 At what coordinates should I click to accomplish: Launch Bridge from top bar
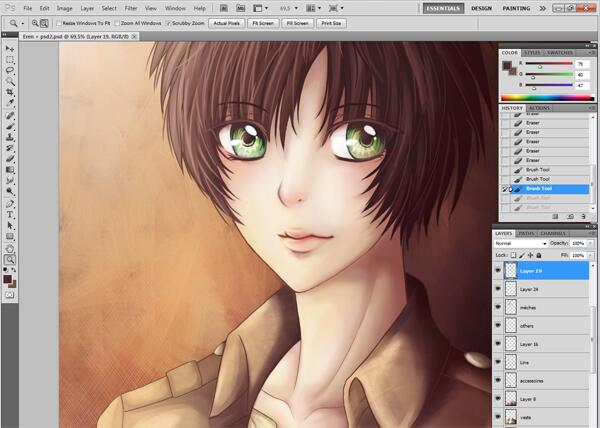pos(224,8)
